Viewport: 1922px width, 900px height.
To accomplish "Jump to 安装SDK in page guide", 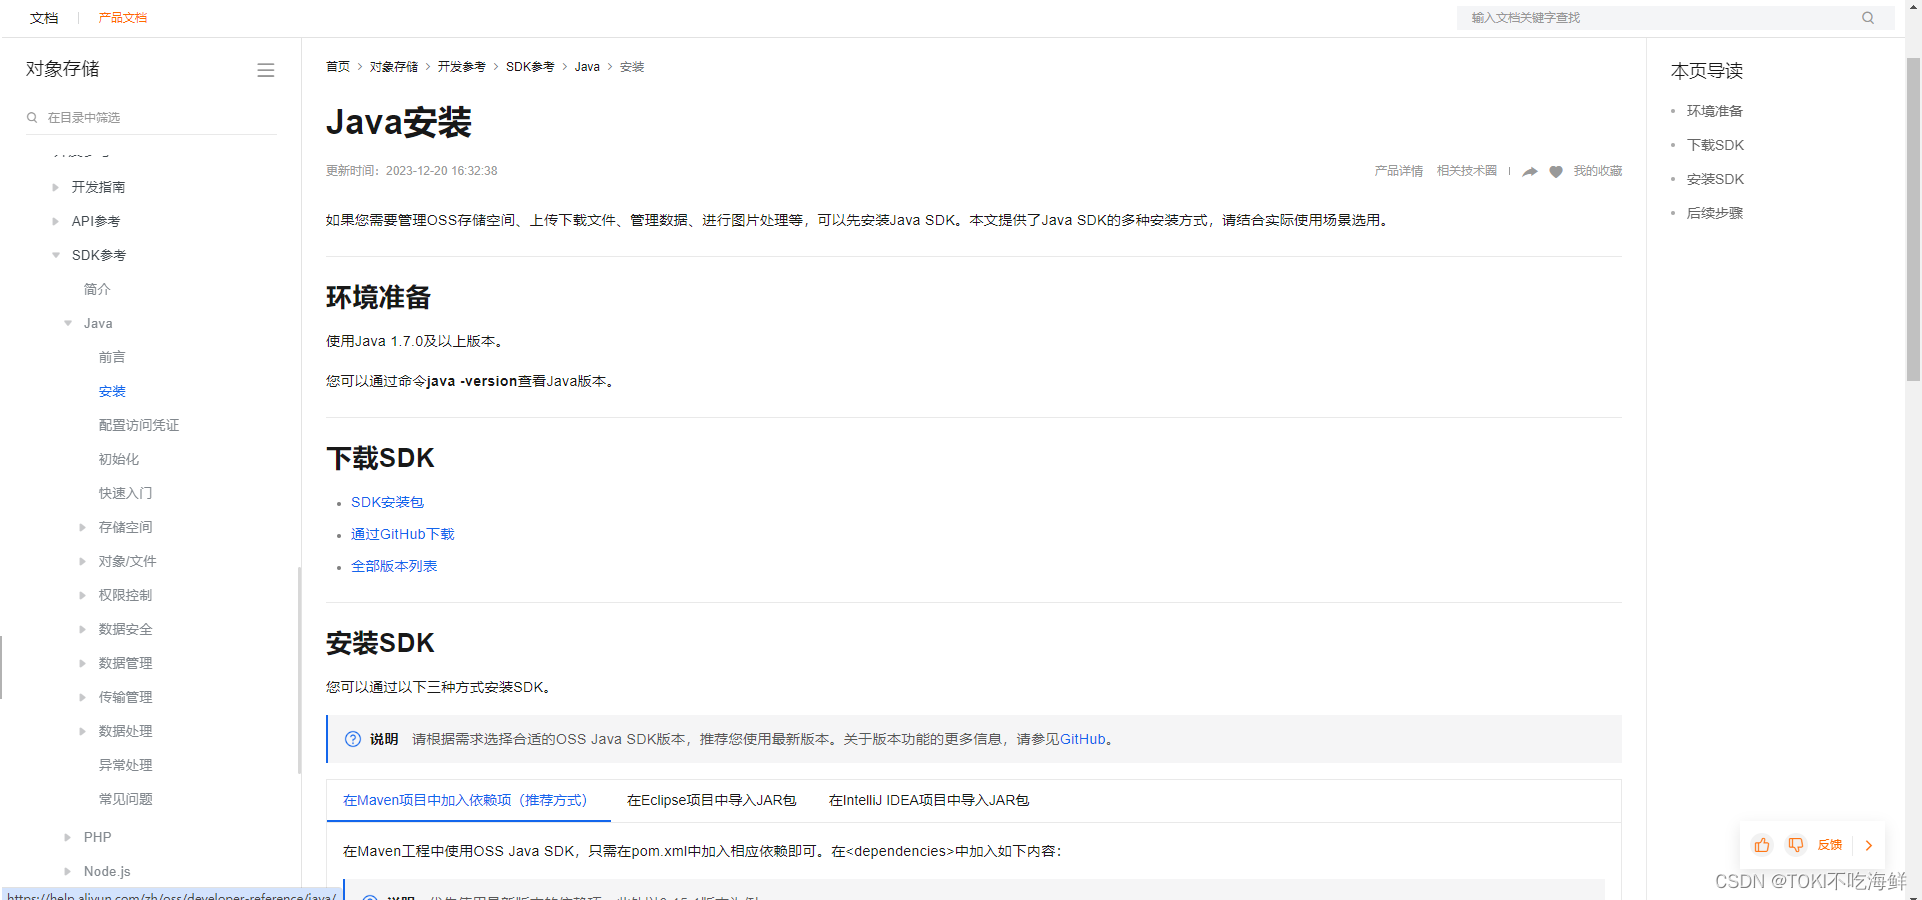I will (1715, 179).
